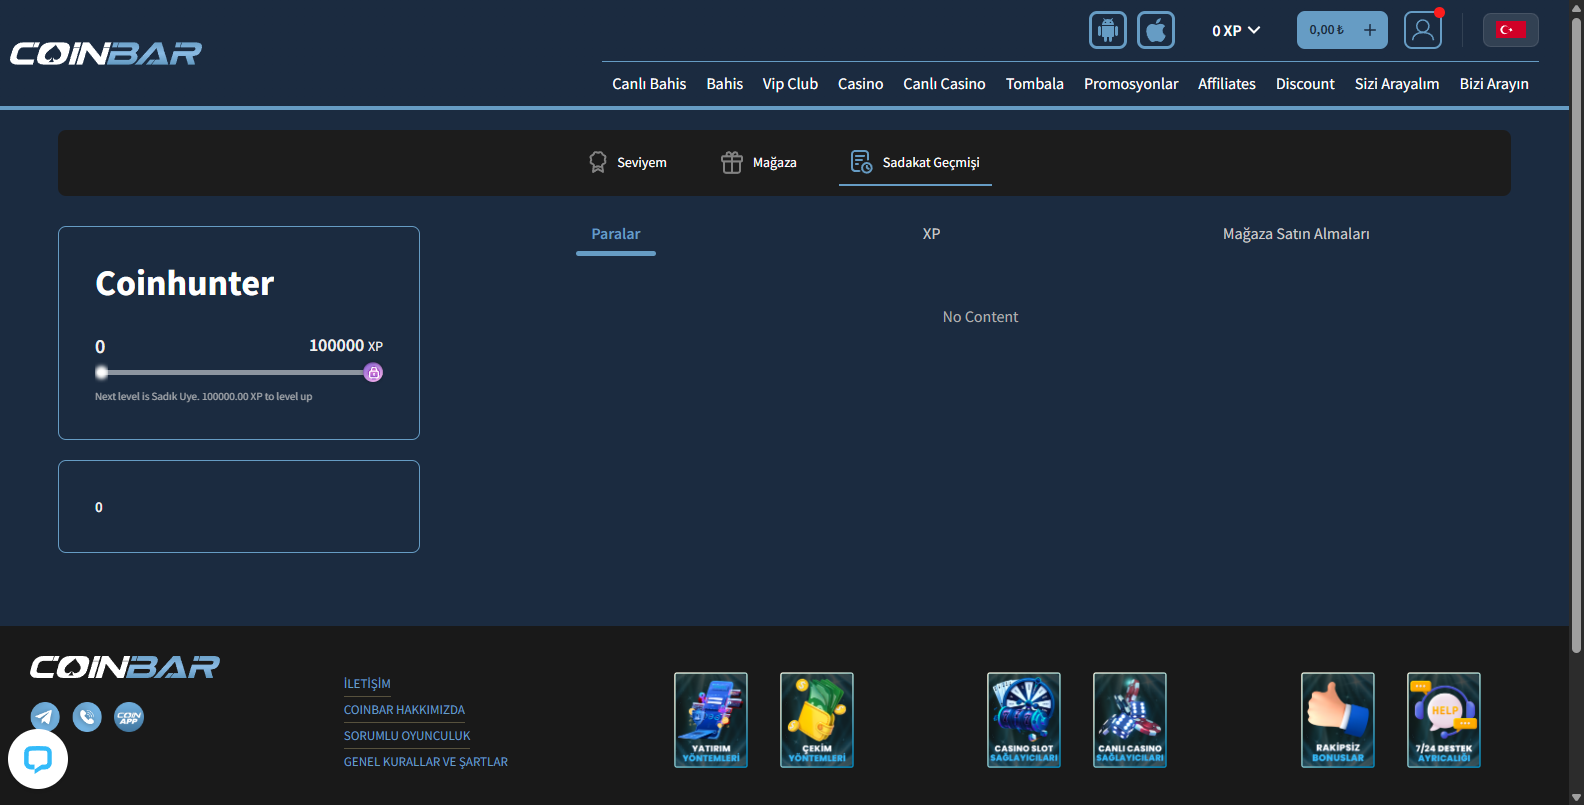Click the XP progress slider lock handle

373,373
